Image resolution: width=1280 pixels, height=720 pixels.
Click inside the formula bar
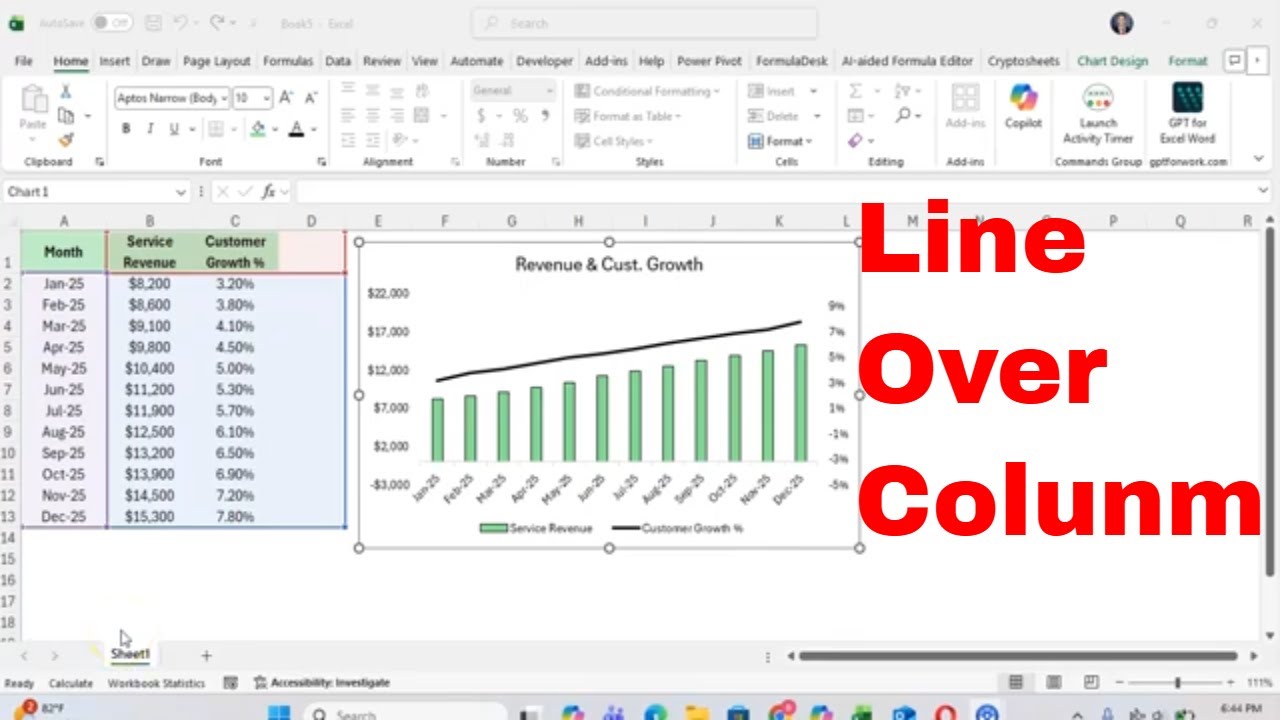point(776,192)
